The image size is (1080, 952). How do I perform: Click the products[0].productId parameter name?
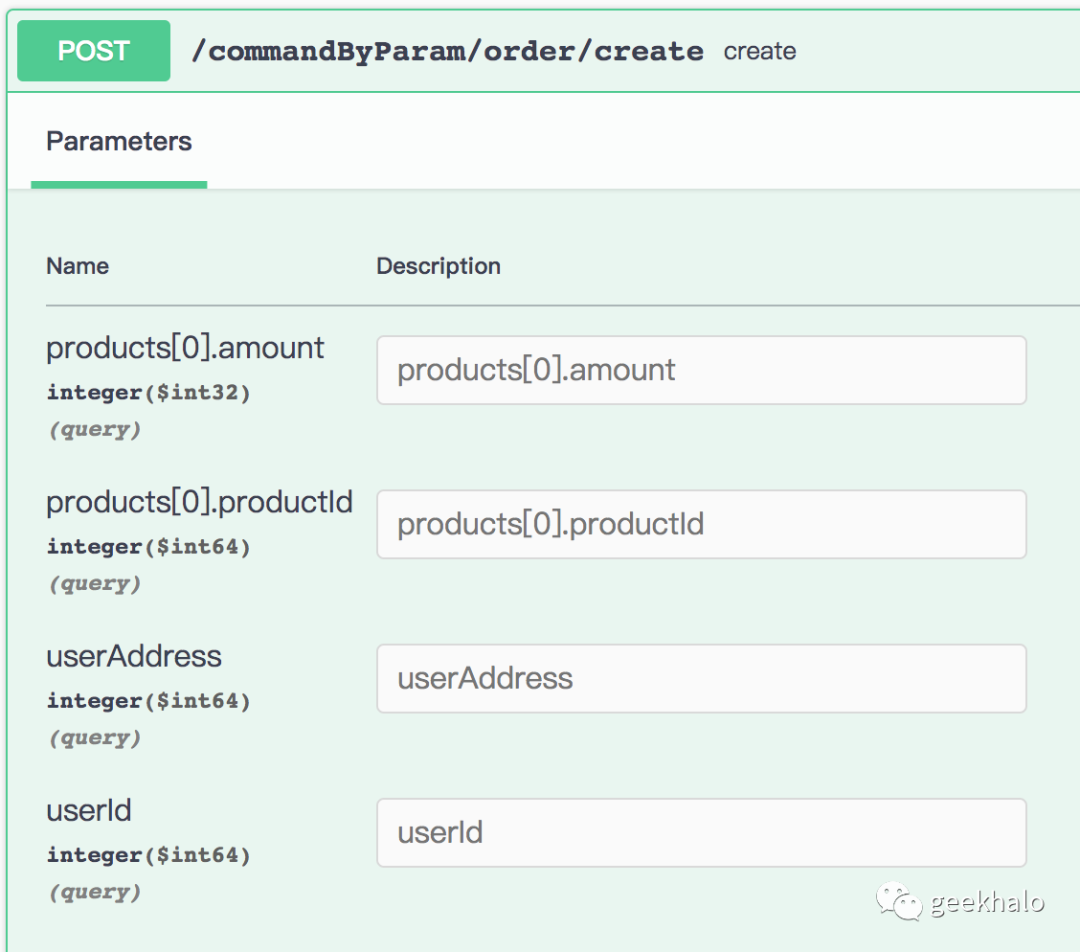point(199,502)
